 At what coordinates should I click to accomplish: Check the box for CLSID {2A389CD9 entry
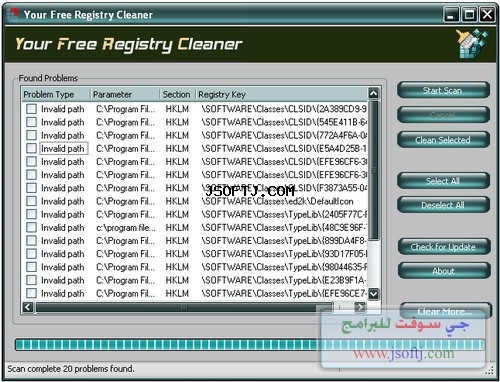coord(31,109)
